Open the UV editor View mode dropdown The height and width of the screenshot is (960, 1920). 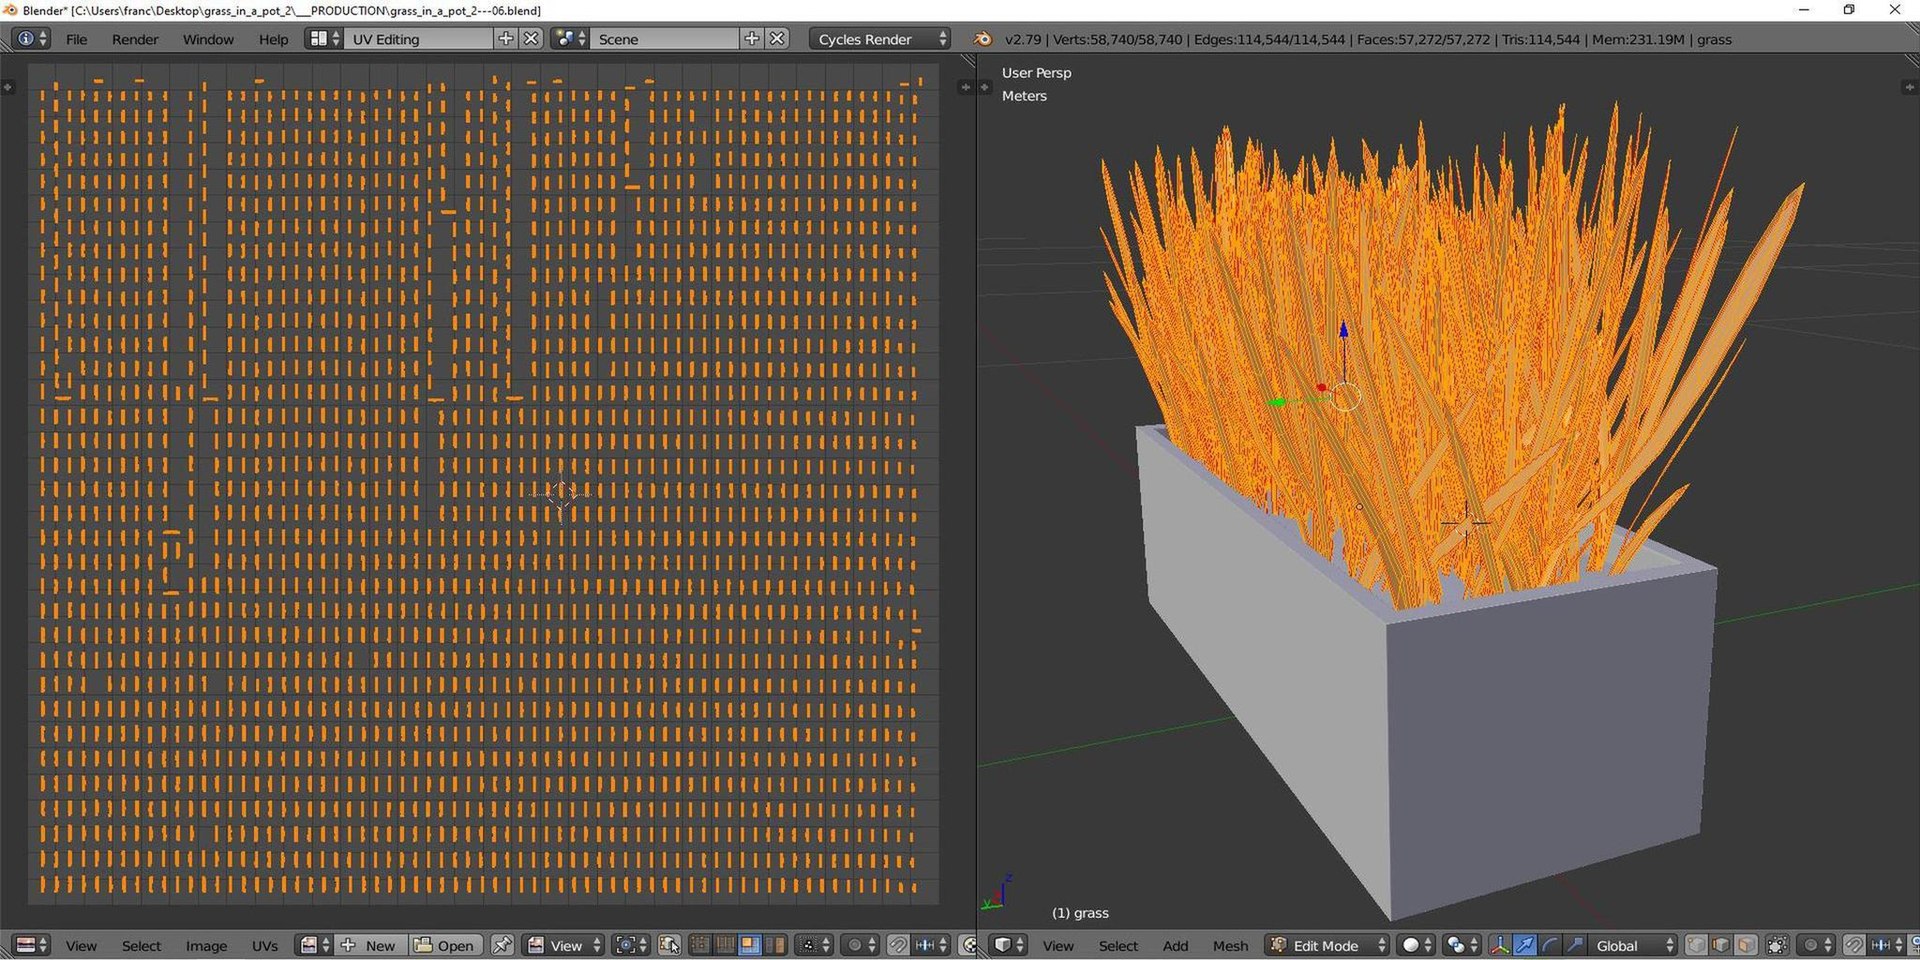point(564,945)
